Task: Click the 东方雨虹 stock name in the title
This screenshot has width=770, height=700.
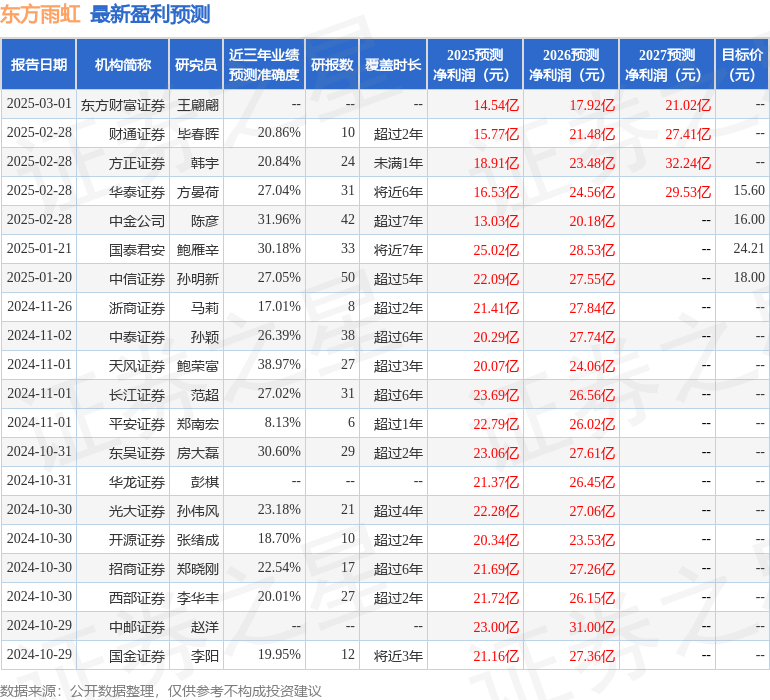Action: [41, 14]
